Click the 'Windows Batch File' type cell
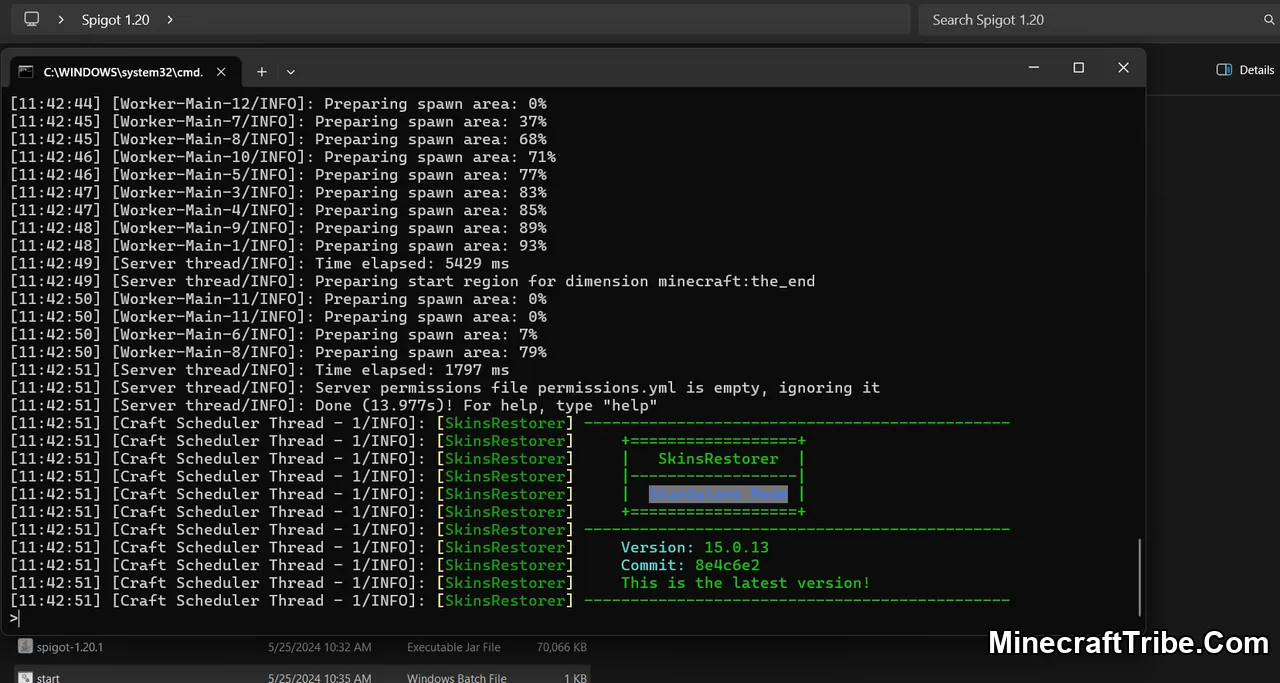The width and height of the screenshot is (1280, 683). 457,678
